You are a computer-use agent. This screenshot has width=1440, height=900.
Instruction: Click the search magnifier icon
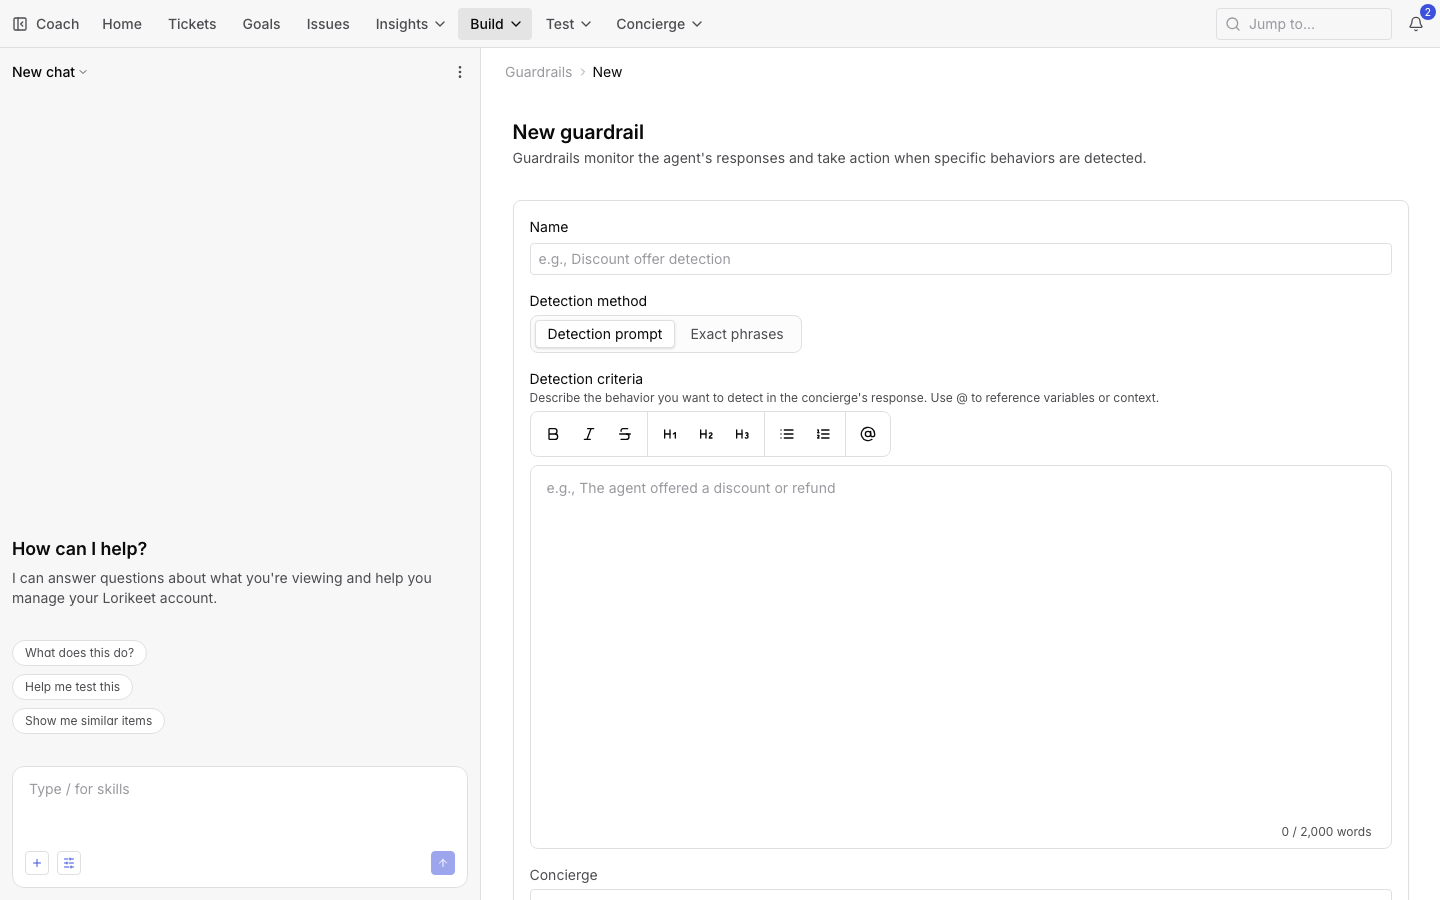click(x=1233, y=24)
